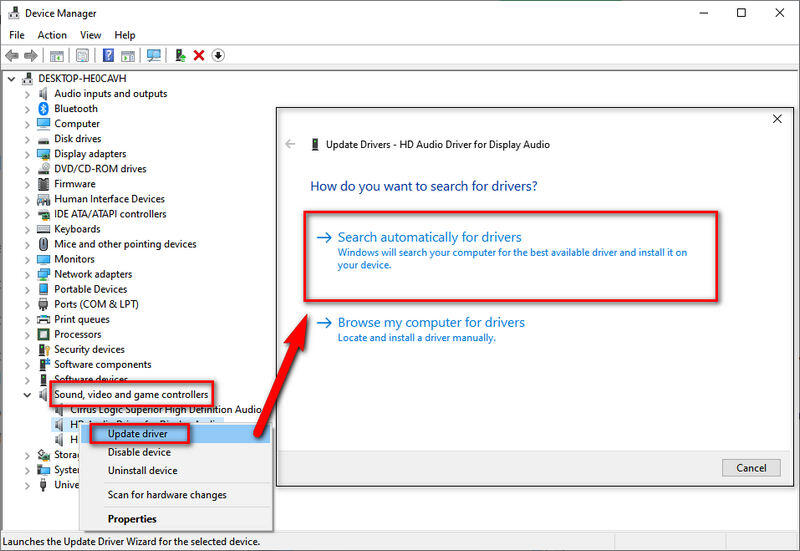Click the black circle down-arrow toolbar icon

click(218, 55)
